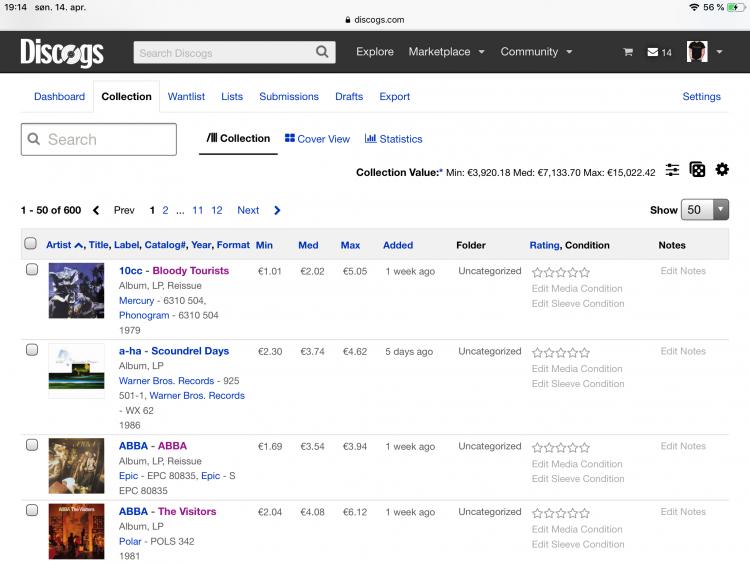The width and height of the screenshot is (750, 563).
Task: Open the ABBA The Visitors cover thumbnail
Action: point(76,531)
